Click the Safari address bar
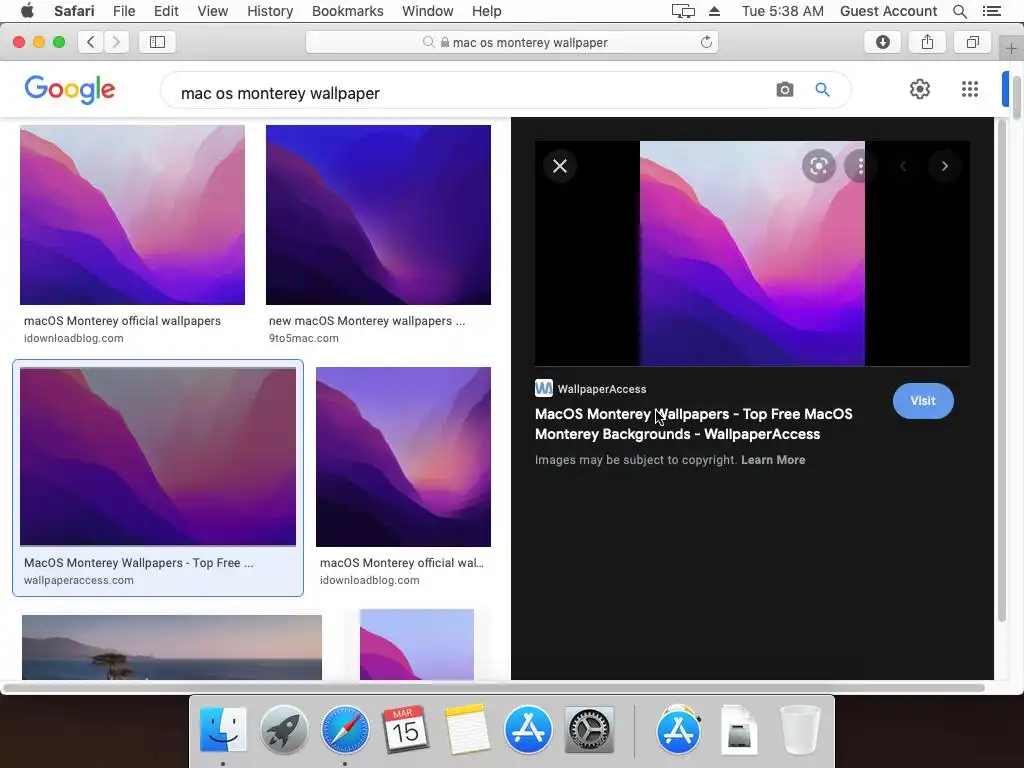The height and width of the screenshot is (768, 1024). [512, 42]
